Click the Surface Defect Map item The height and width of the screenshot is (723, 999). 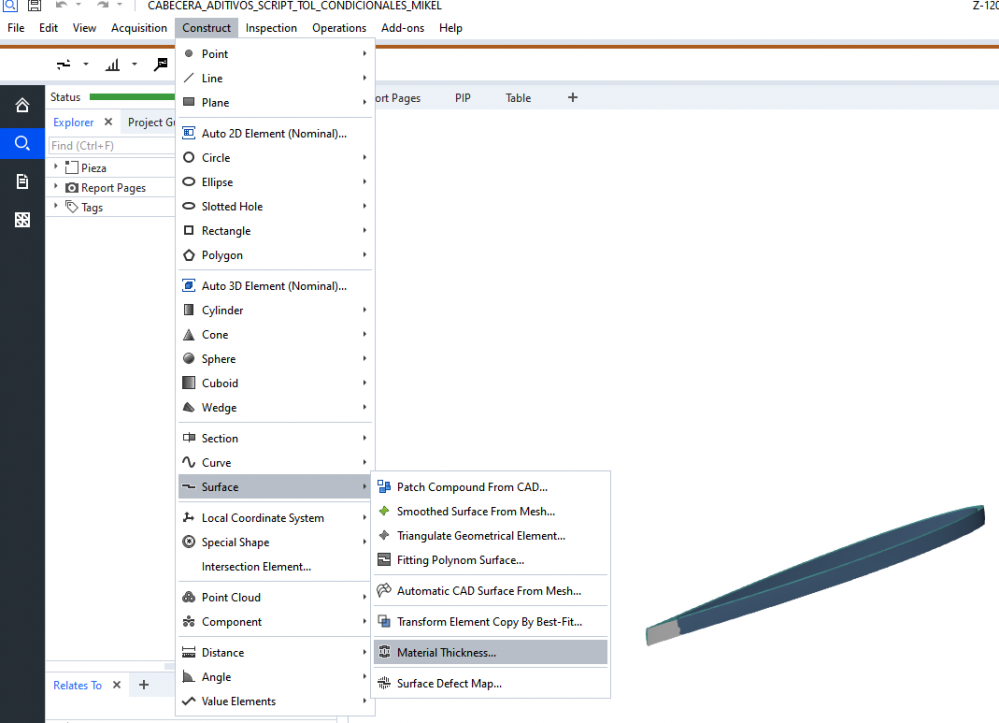click(x=449, y=684)
